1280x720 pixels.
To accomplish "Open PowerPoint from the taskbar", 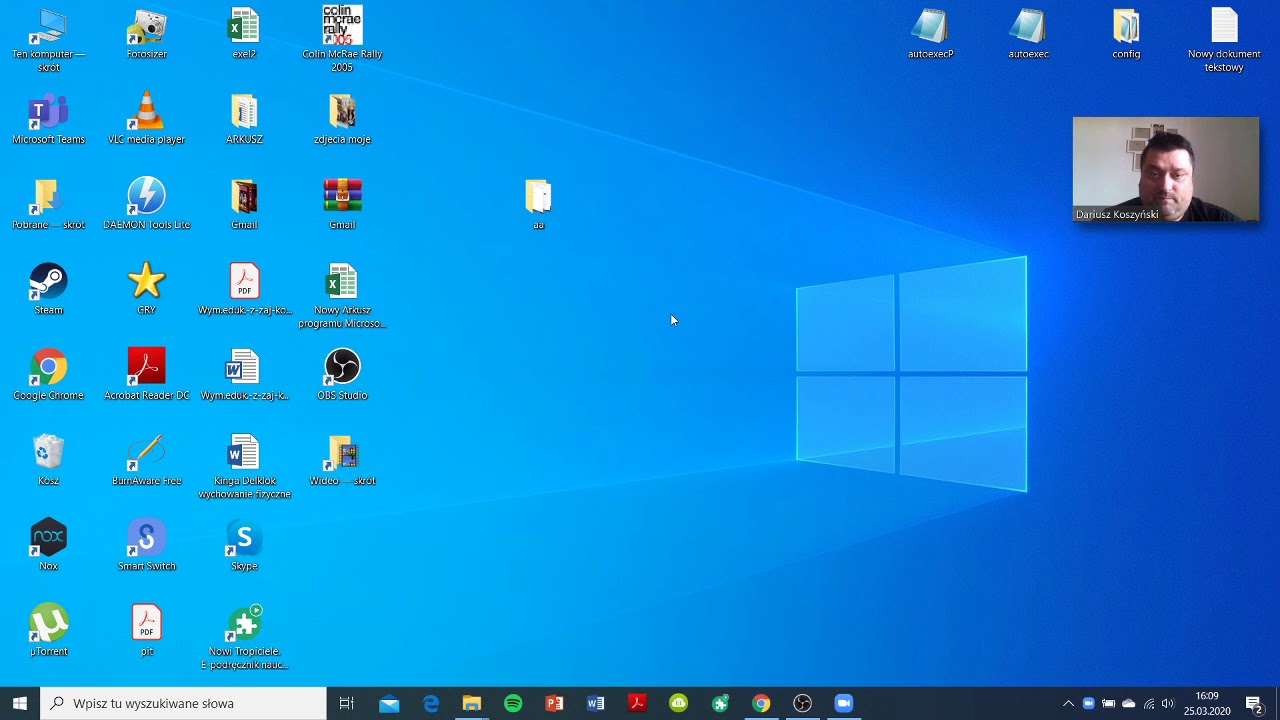I will 554,703.
